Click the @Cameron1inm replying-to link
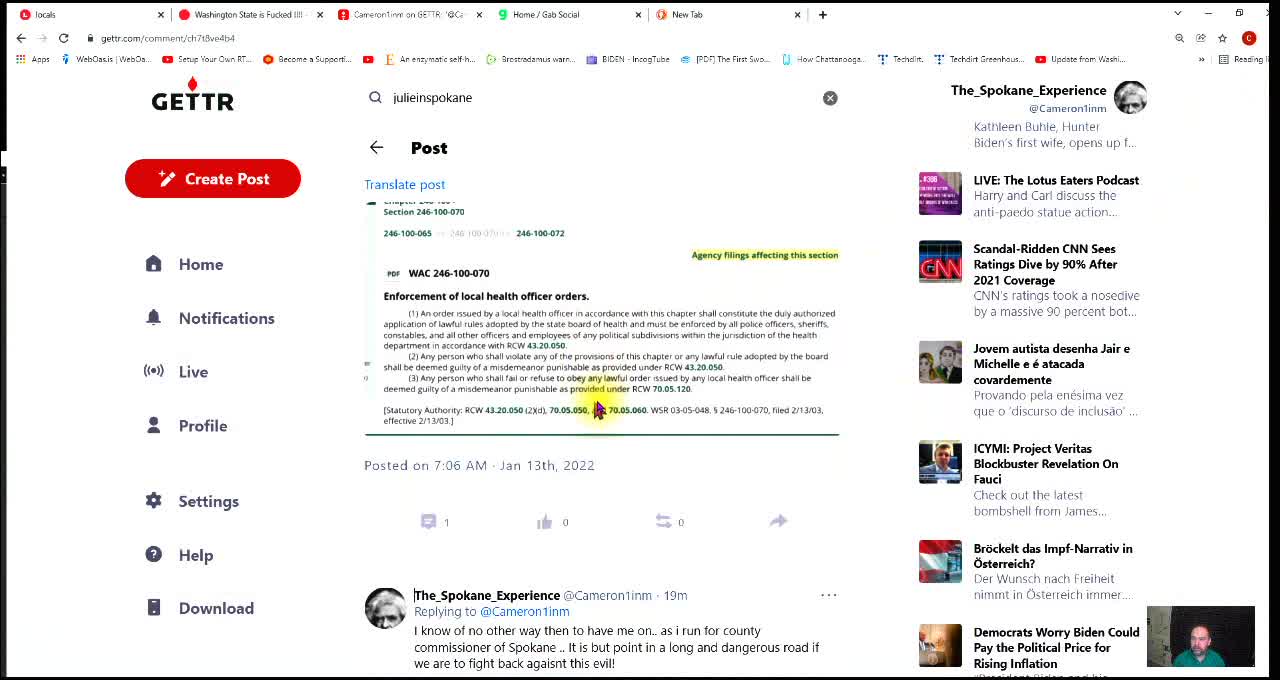This screenshot has height=680, width=1280. [x=524, y=611]
